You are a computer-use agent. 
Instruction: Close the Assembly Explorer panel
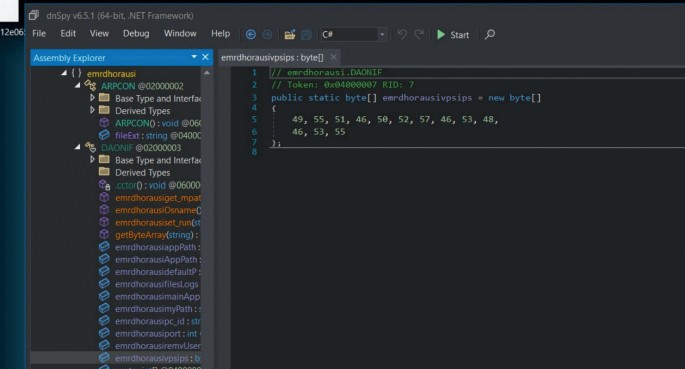(205, 57)
